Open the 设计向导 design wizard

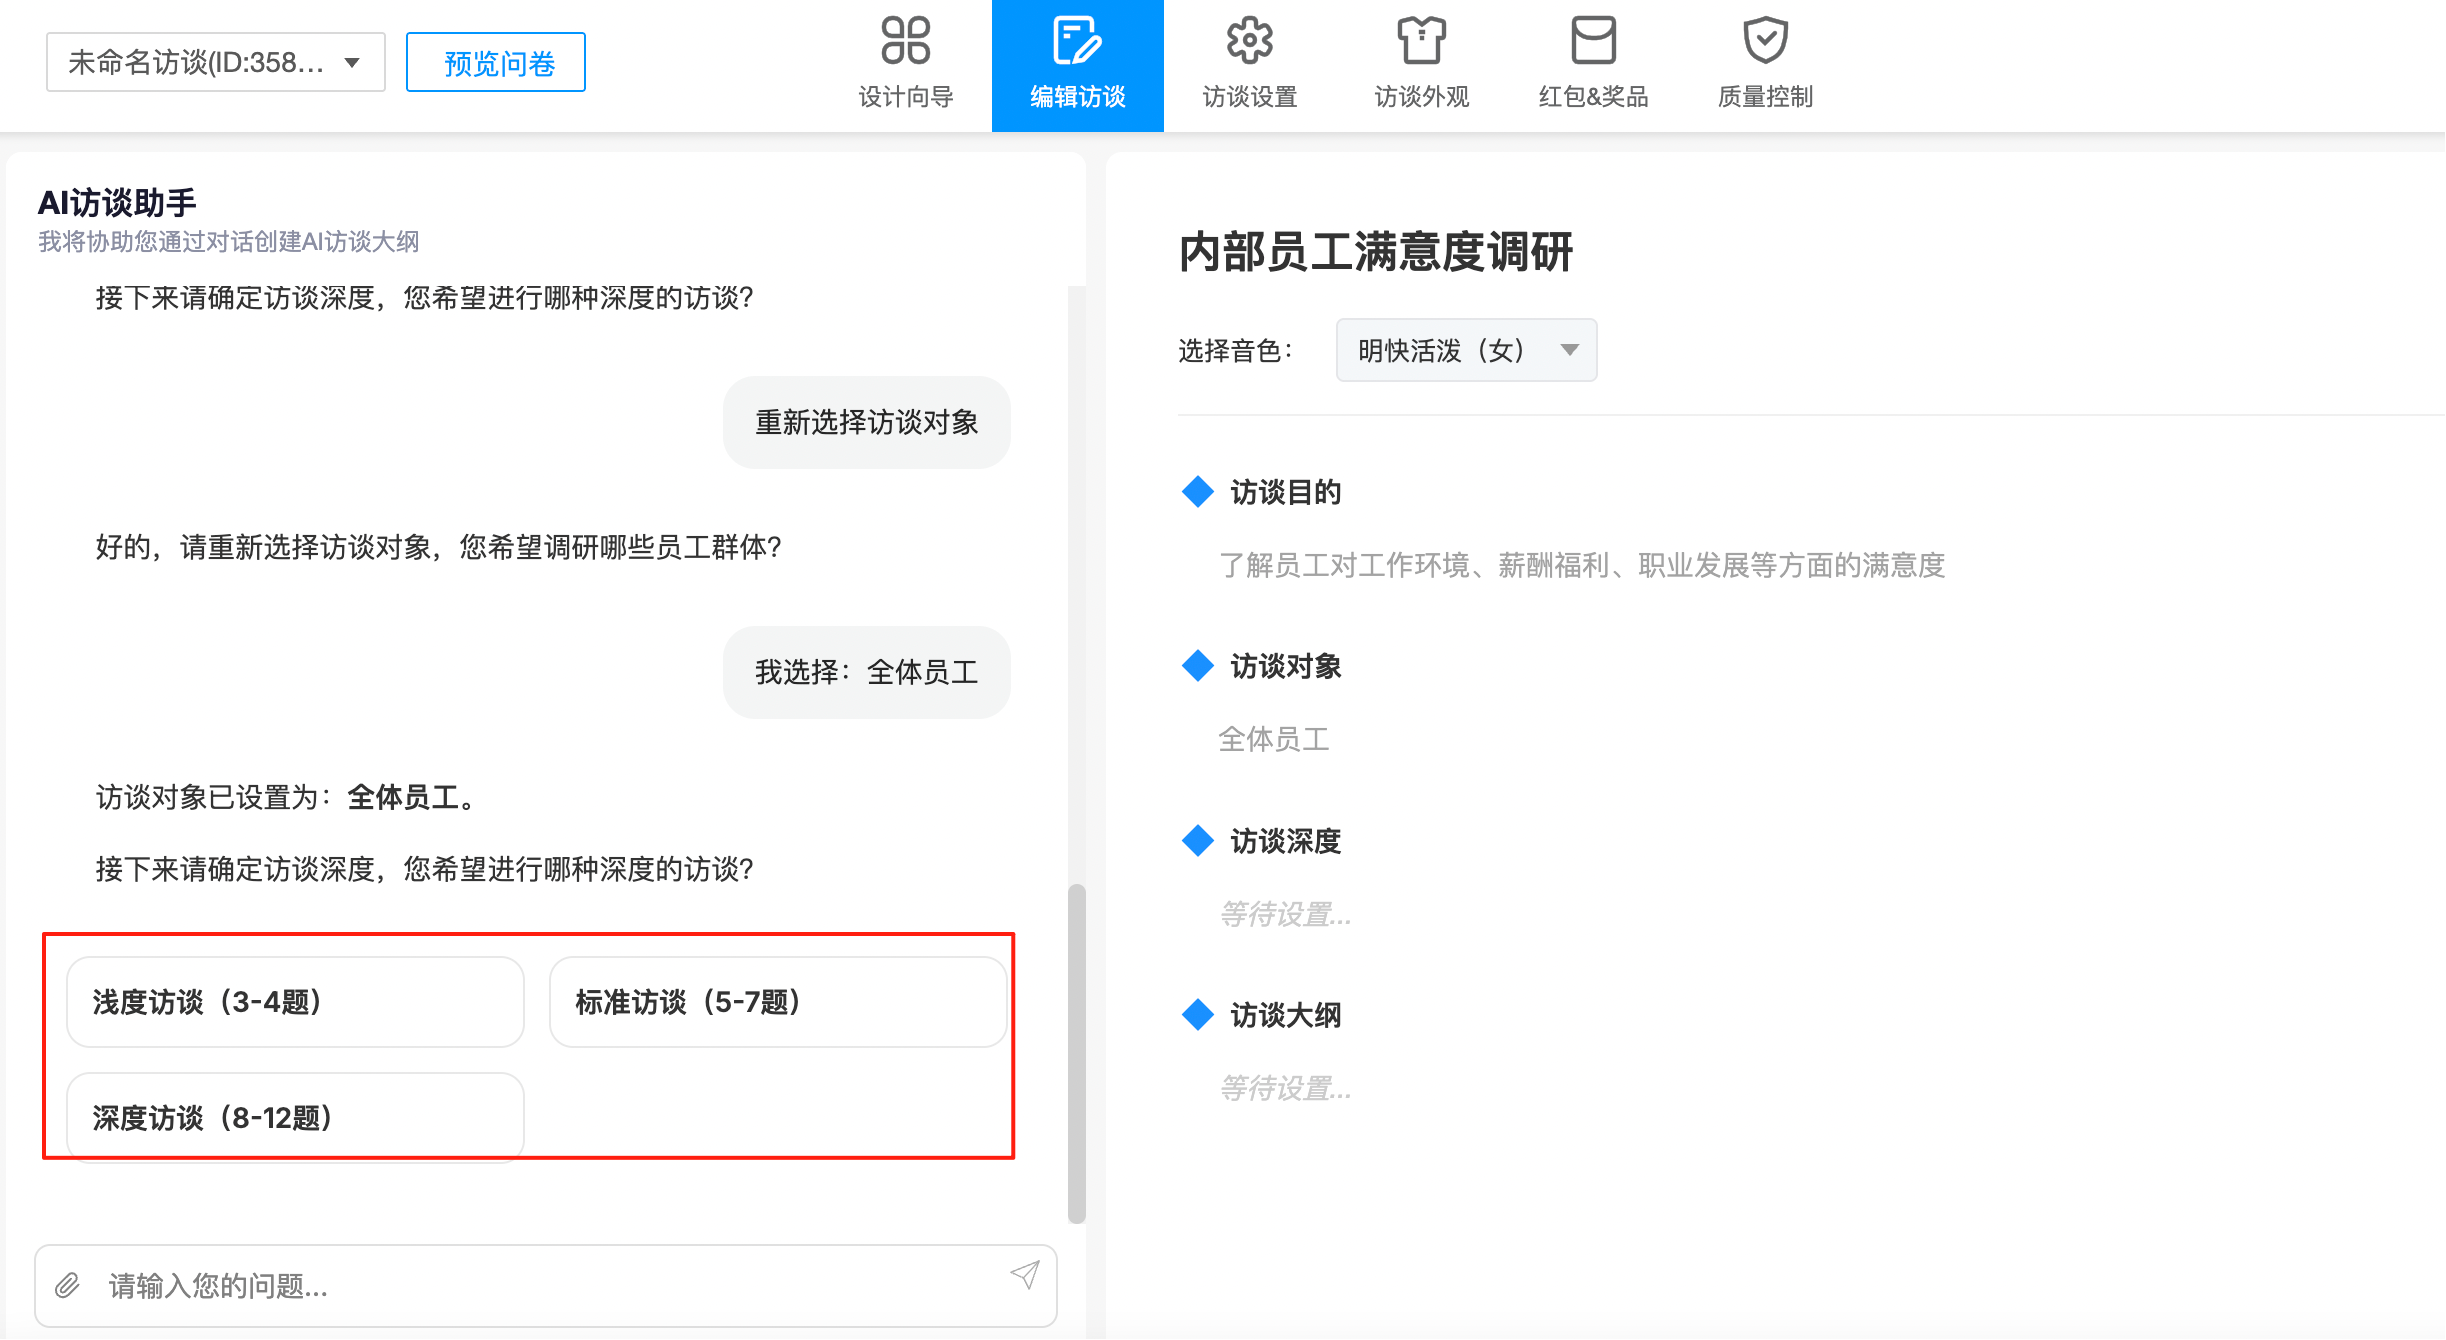pos(905,60)
